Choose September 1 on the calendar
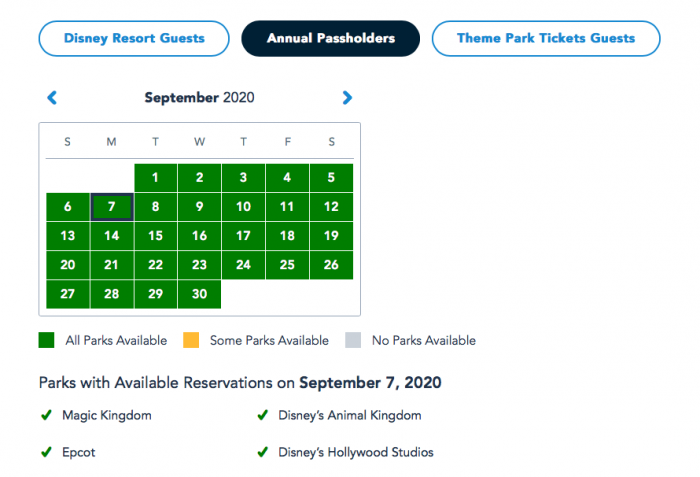The height and width of the screenshot is (477, 700). (156, 178)
